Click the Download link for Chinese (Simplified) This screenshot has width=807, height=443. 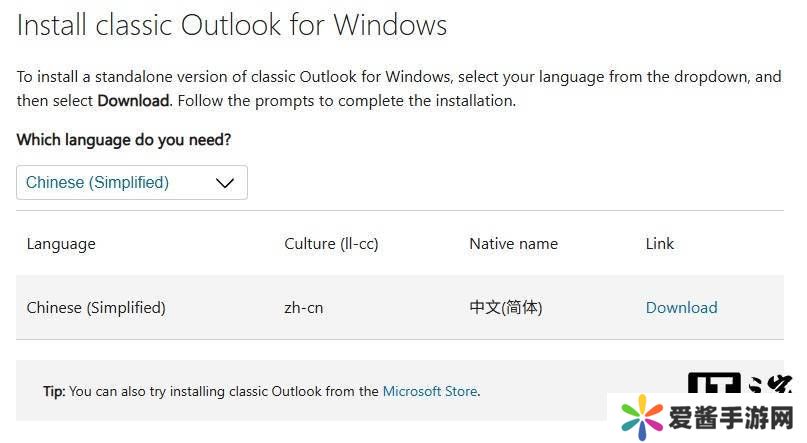pos(681,307)
